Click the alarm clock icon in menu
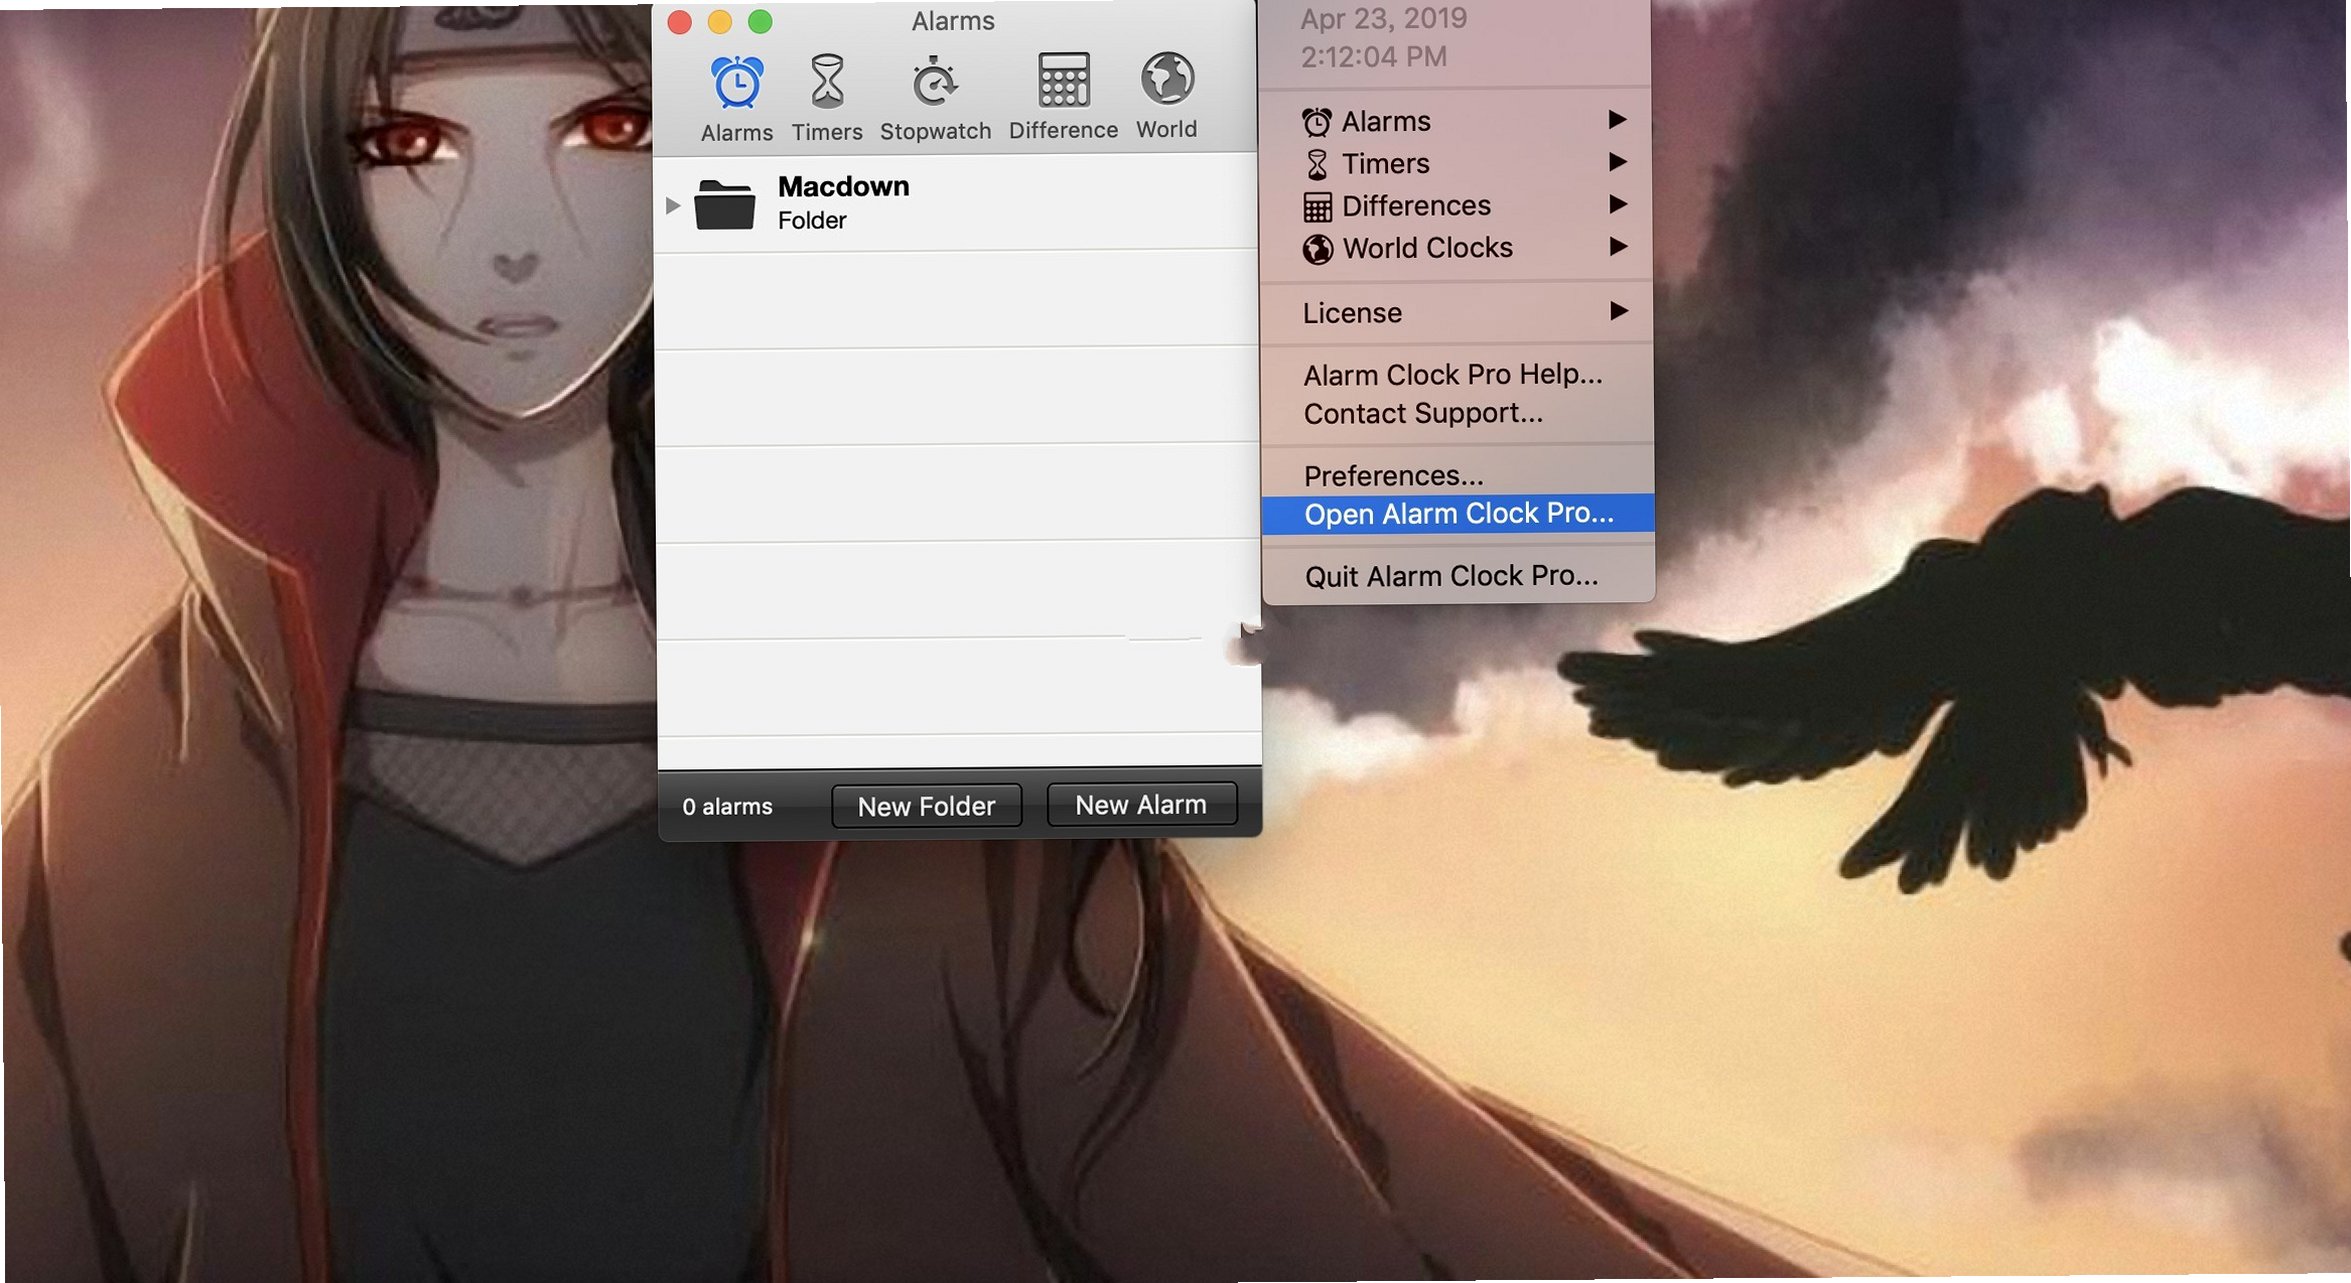Viewport: 2351px width, 1283px height. pos(1316,122)
